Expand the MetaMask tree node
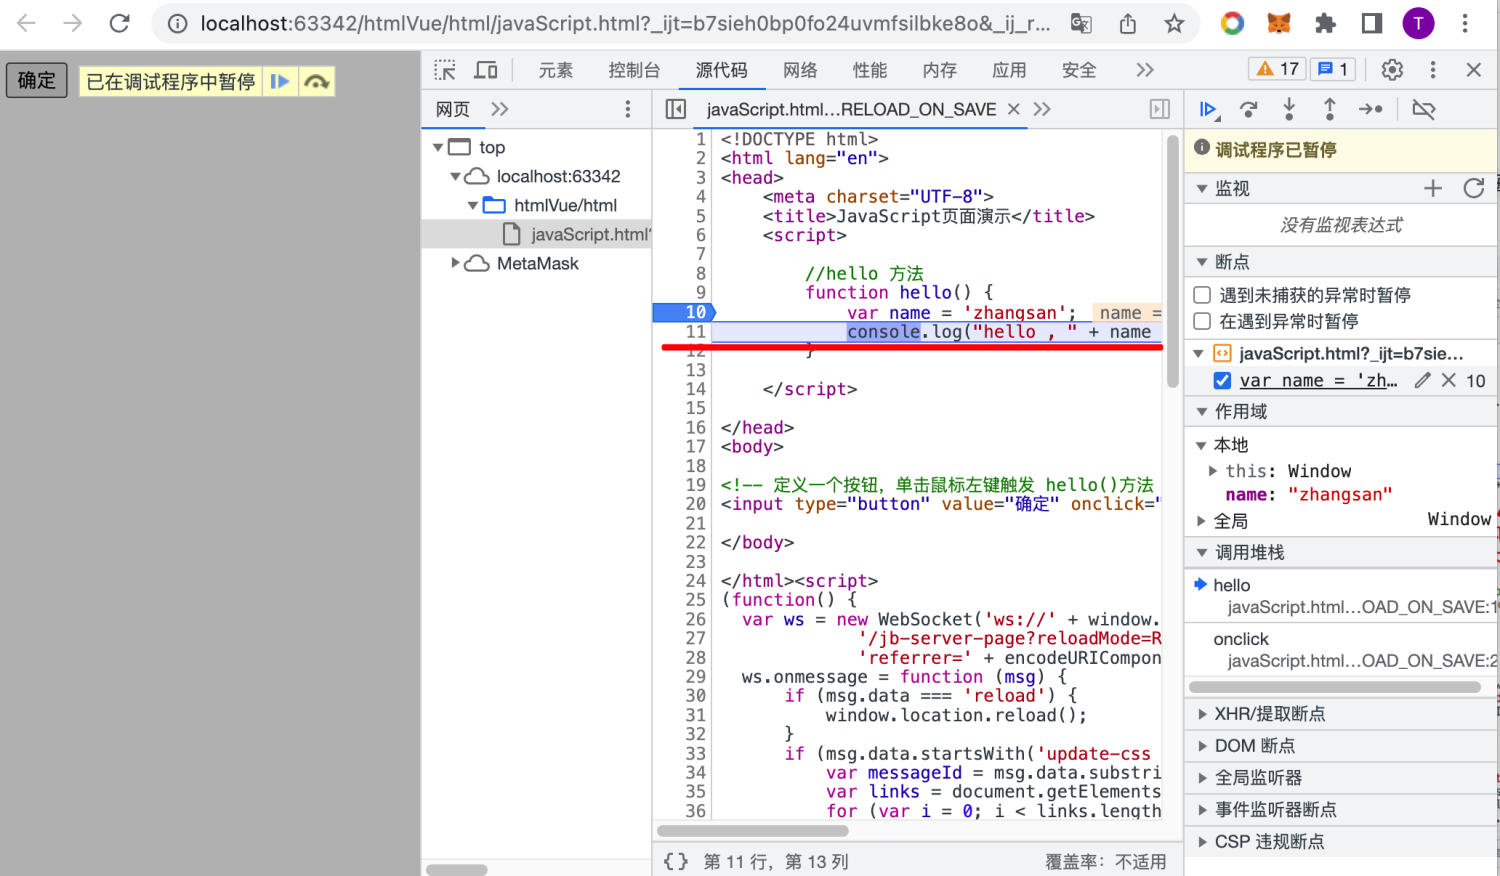The image size is (1500, 876). pos(455,263)
